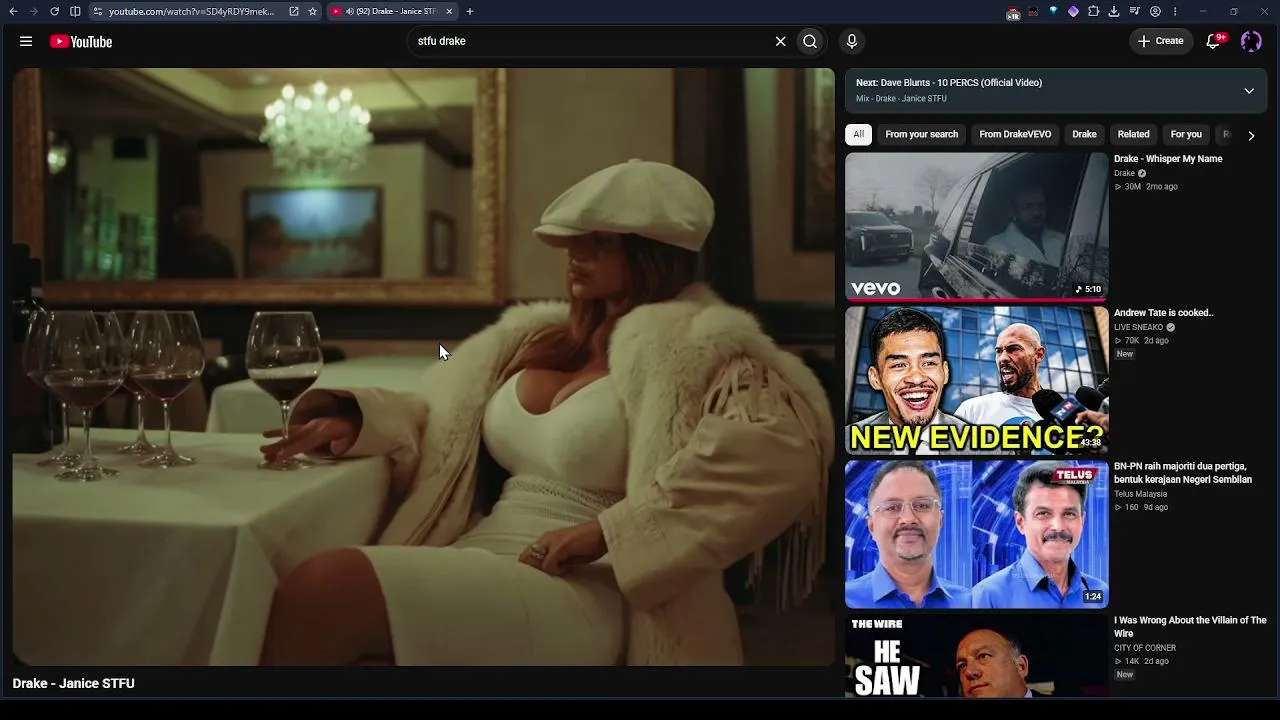Click the '70K 2d ago' view count text
Image resolution: width=1280 pixels, height=720 pixels.
[x=1141, y=341]
